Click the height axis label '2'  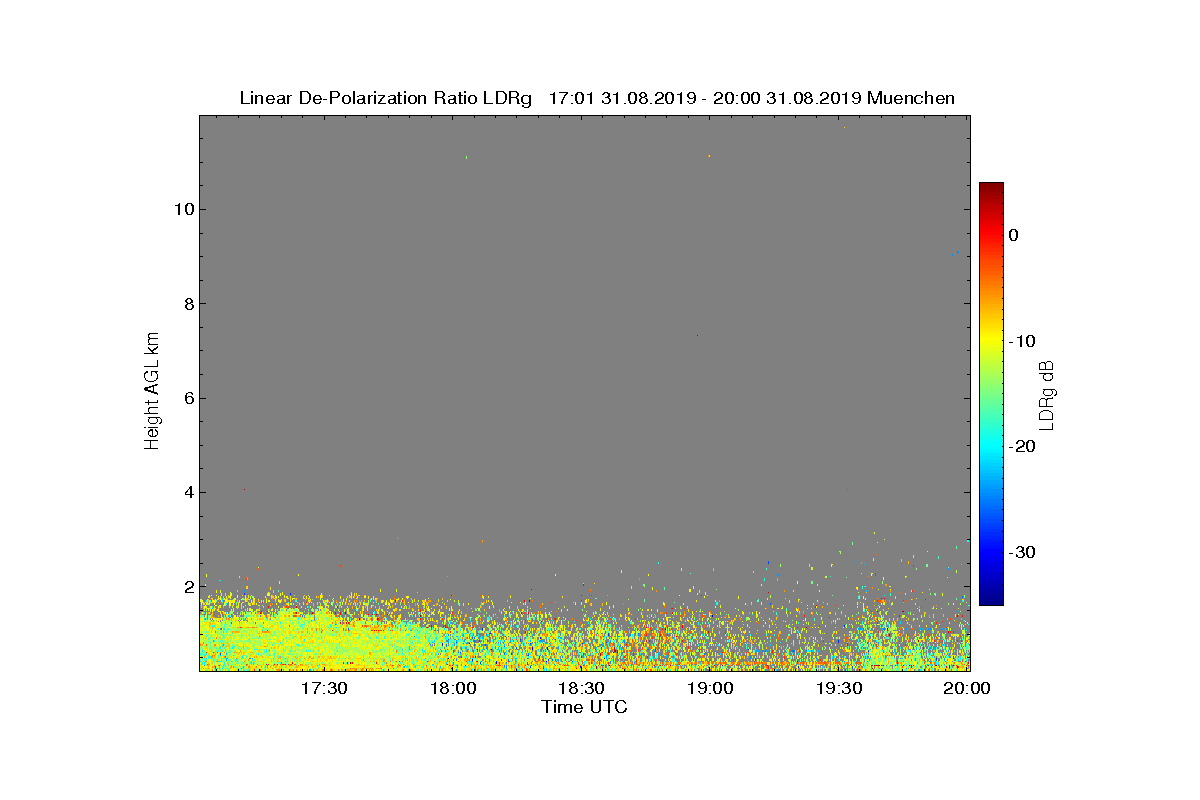[x=188, y=587]
